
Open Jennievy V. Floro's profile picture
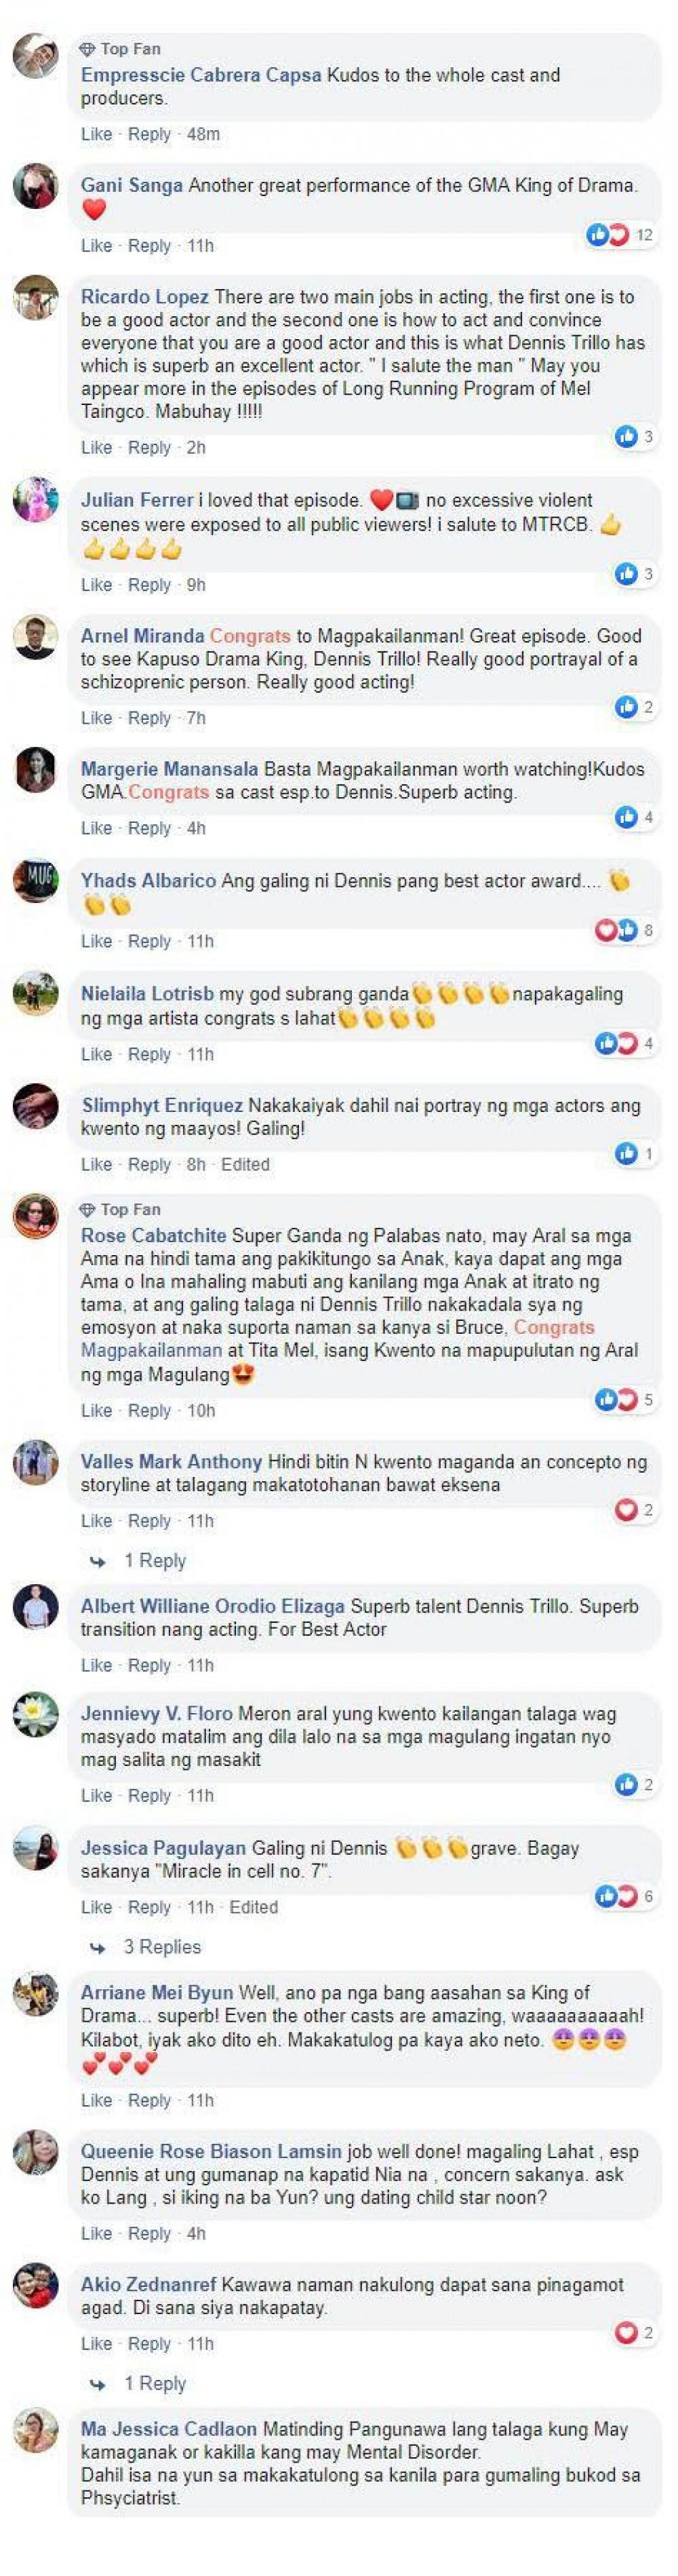(35, 1714)
